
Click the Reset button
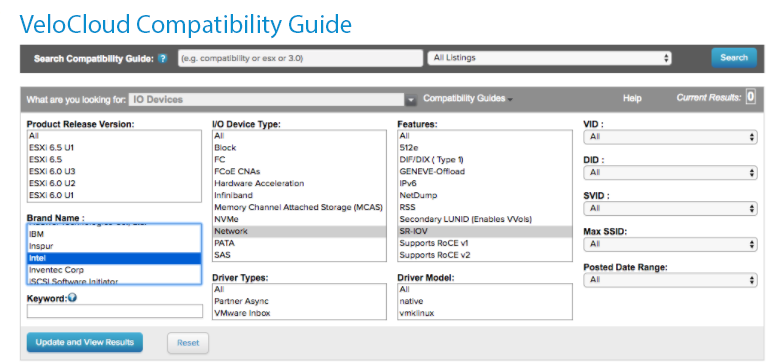(x=188, y=343)
